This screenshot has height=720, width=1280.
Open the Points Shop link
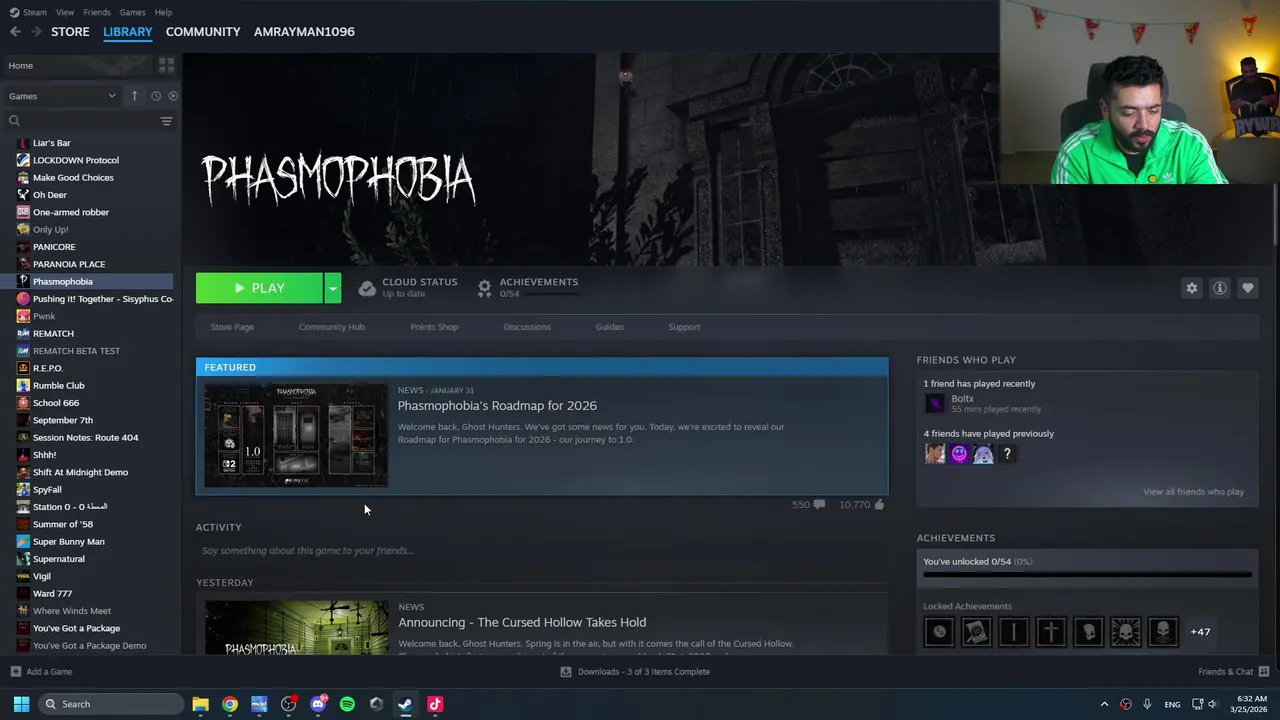(x=434, y=327)
